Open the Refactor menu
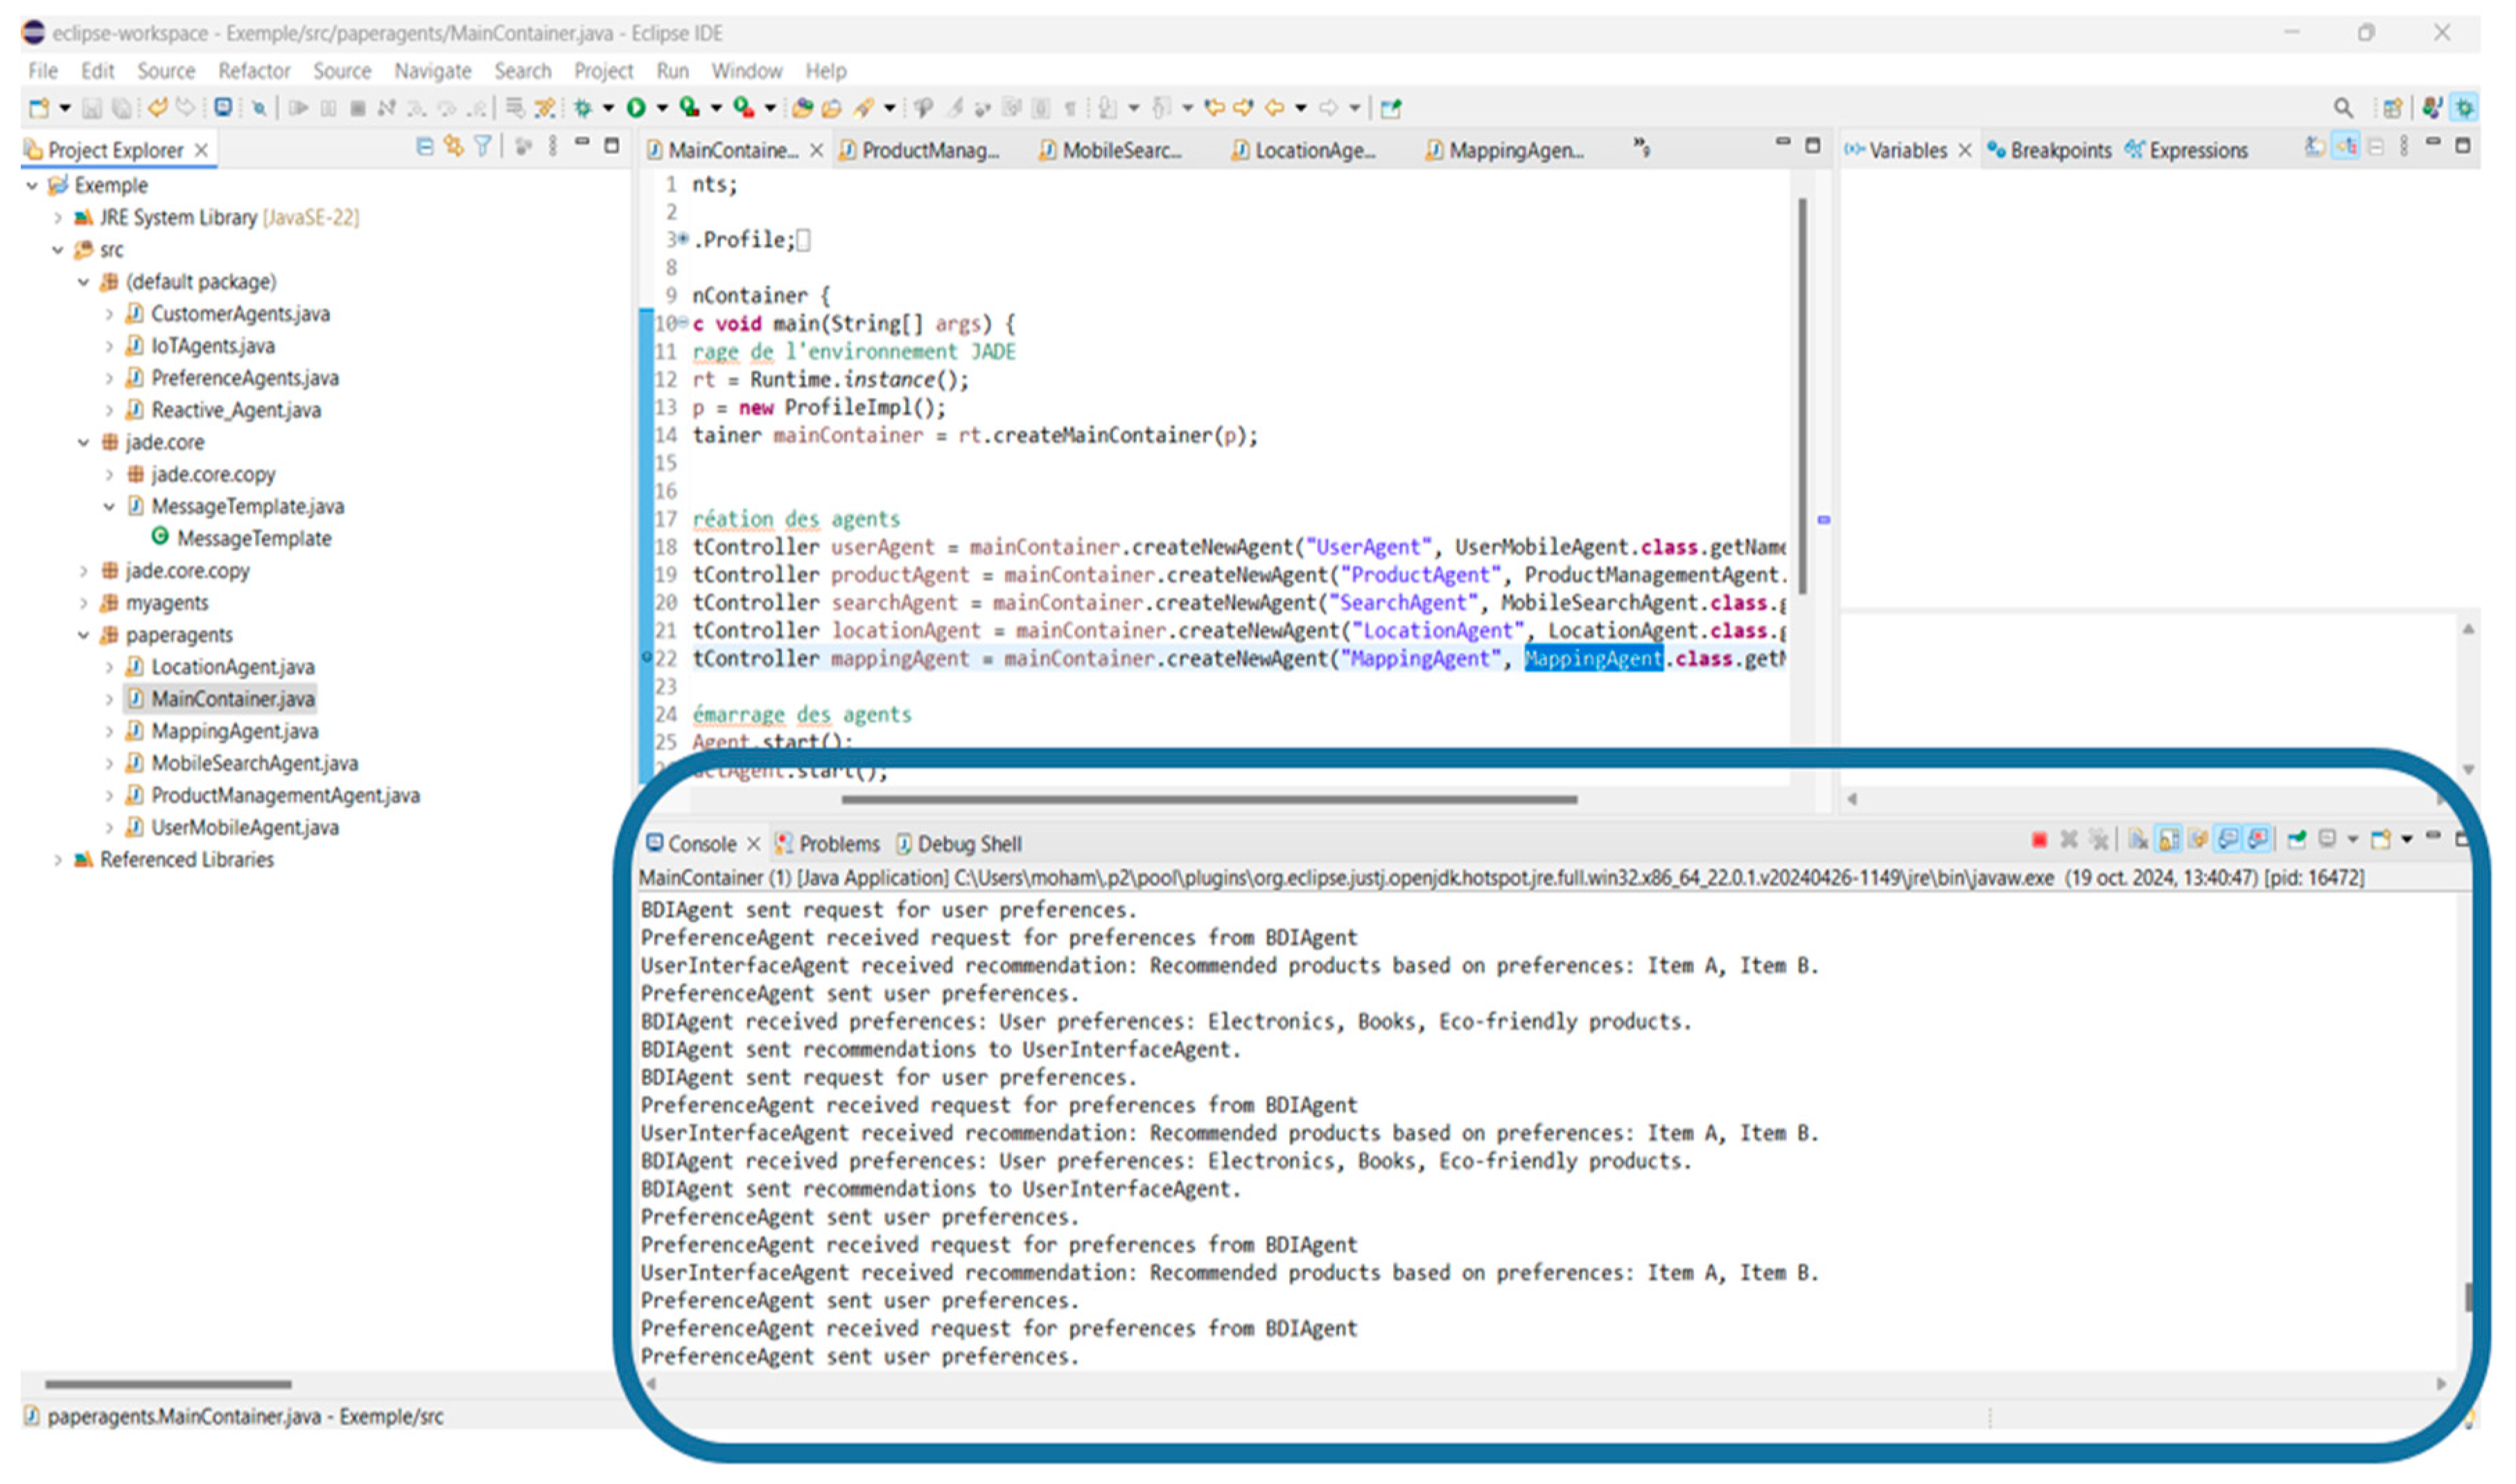This screenshot has width=2516, height=1484. pos(254,71)
